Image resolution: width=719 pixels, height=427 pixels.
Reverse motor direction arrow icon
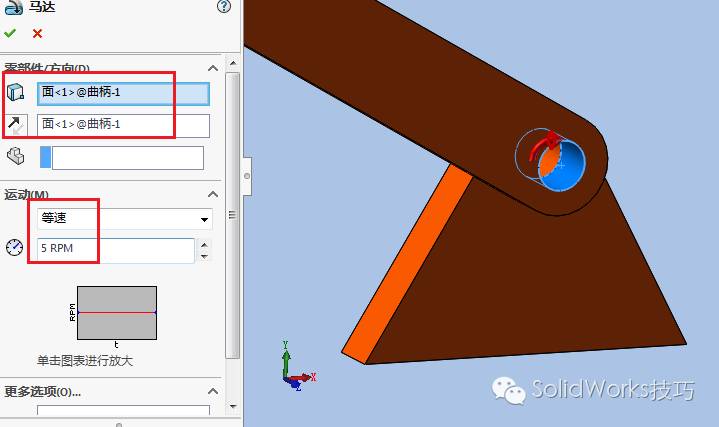click(x=16, y=125)
